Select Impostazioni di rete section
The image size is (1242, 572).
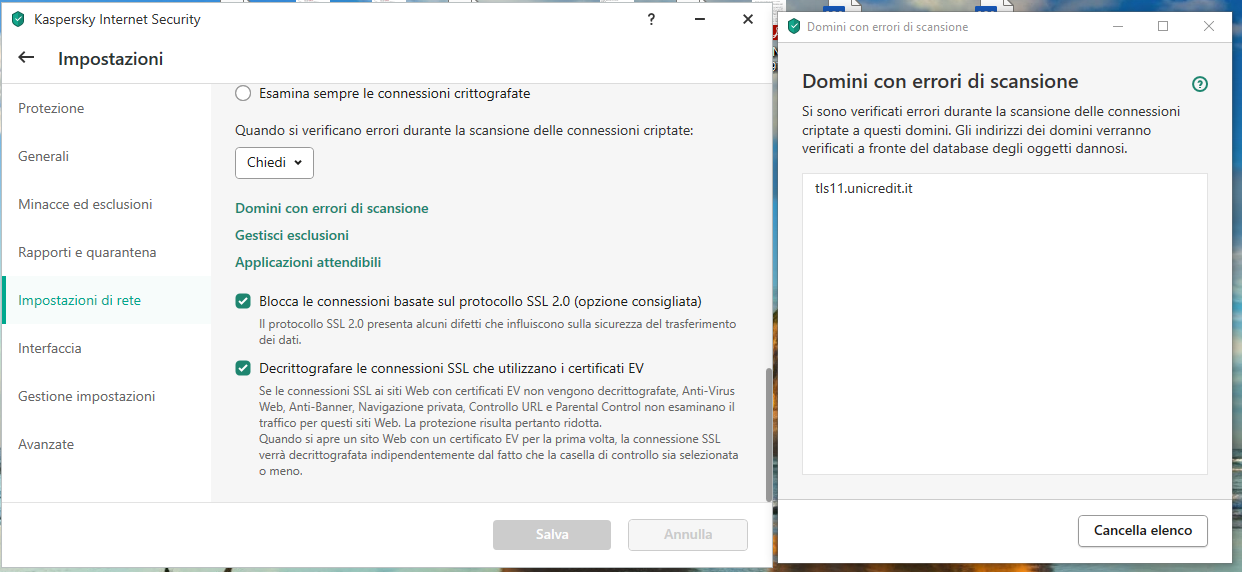pos(106,300)
